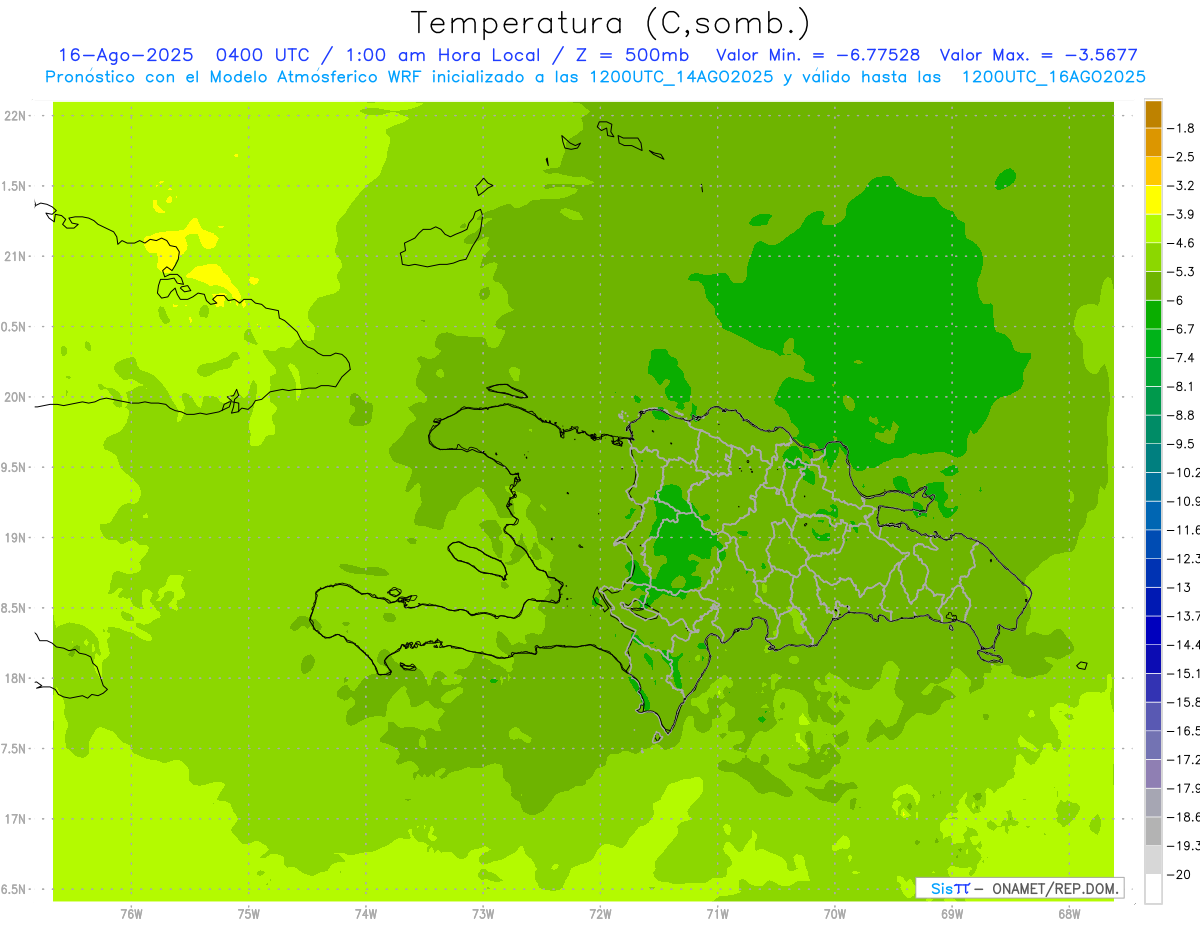
Task: Click the 20N latitude label
Action: pyautogui.click(x=16, y=397)
